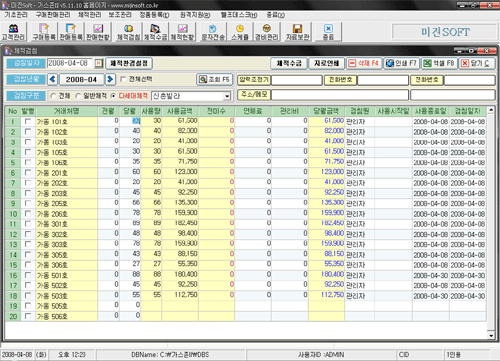Screen dimensions: 500x361
Task: Click the 삭제 F4 delete button
Action: pos(364,63)
